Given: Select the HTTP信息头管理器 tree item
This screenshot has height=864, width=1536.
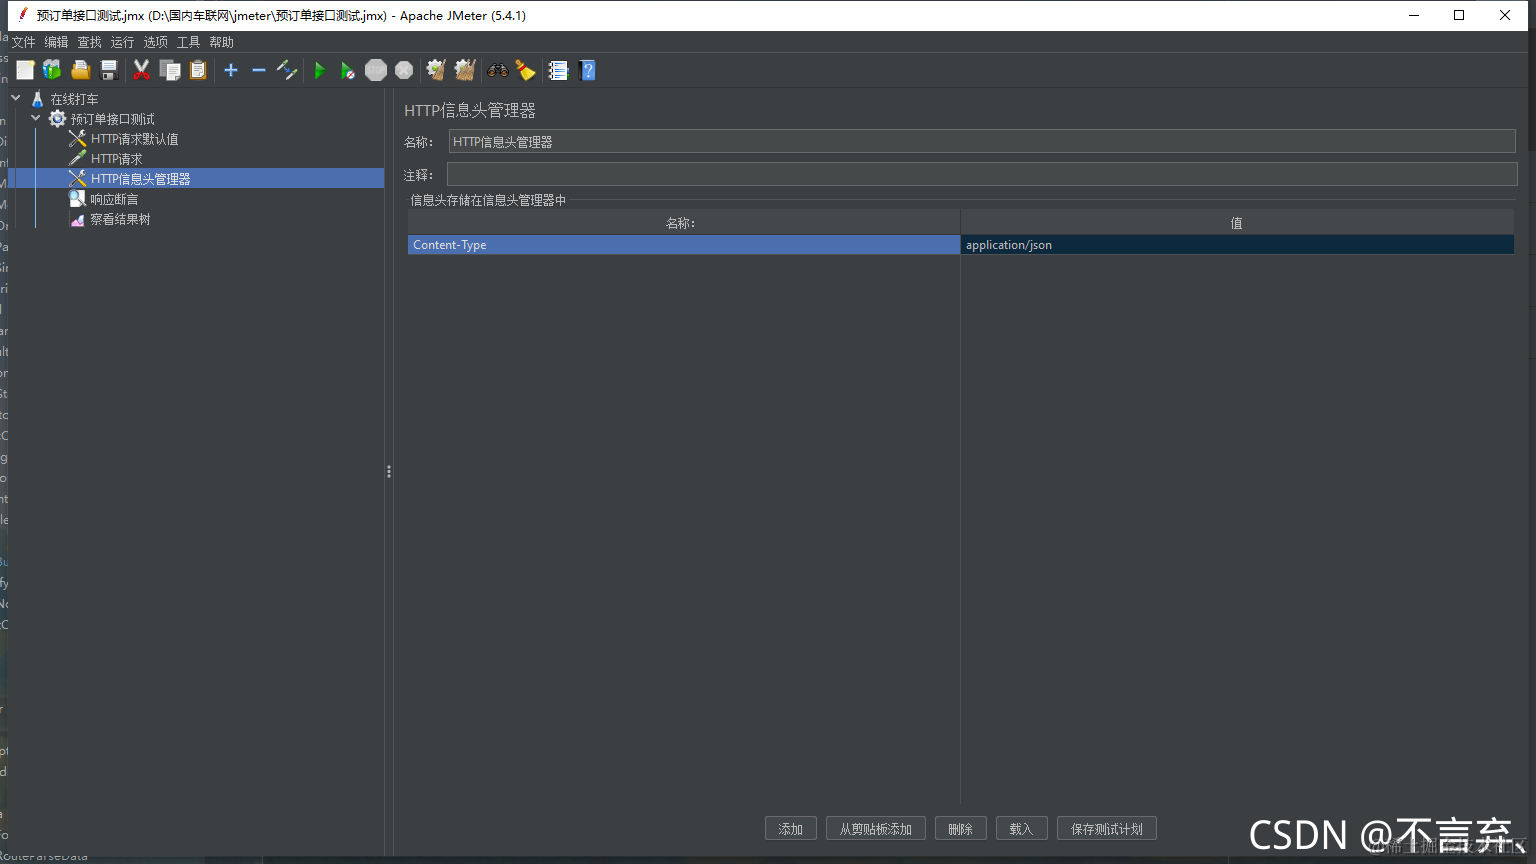Looking at the screenshot, I should [140, 179].
